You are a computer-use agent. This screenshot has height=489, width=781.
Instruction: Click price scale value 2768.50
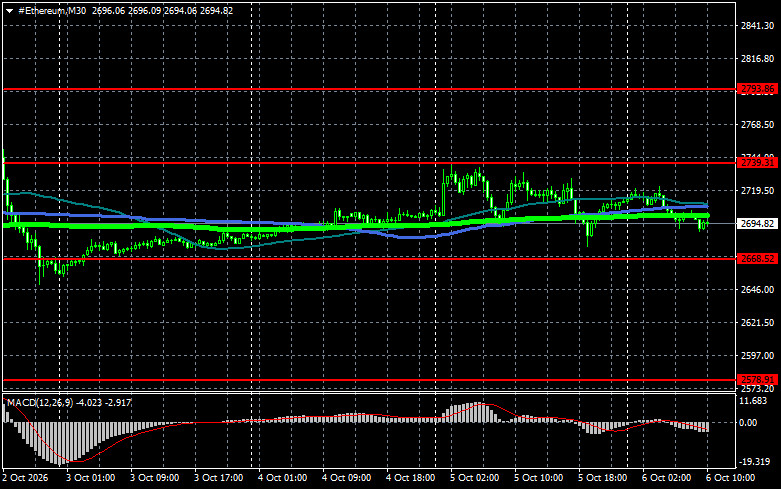[x=757, y=124]
